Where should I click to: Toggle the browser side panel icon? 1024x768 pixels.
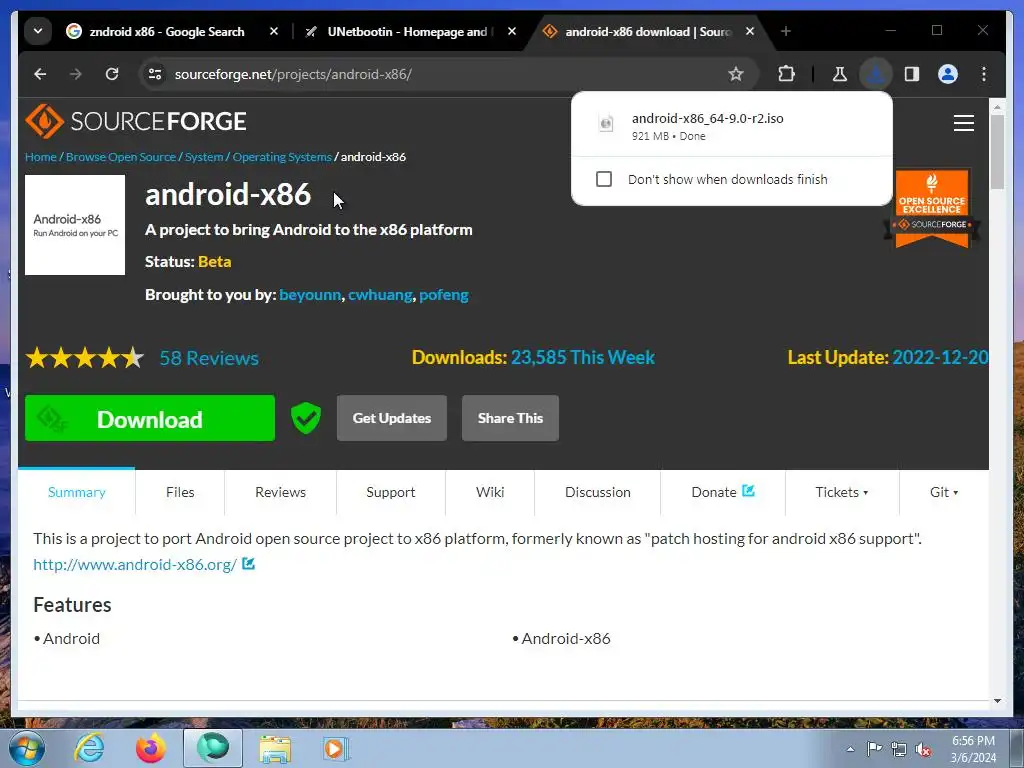pyautogui.click(x=912, y=74)
